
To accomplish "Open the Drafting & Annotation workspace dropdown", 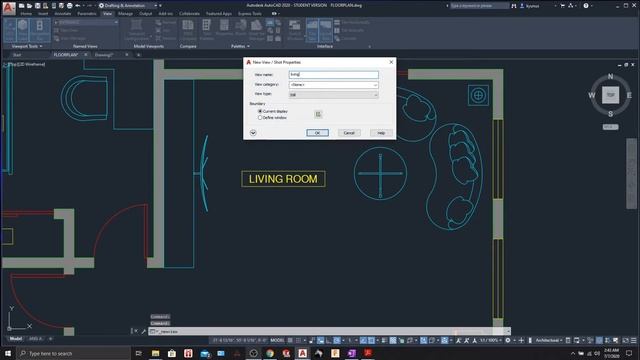I will coord(129,6).
